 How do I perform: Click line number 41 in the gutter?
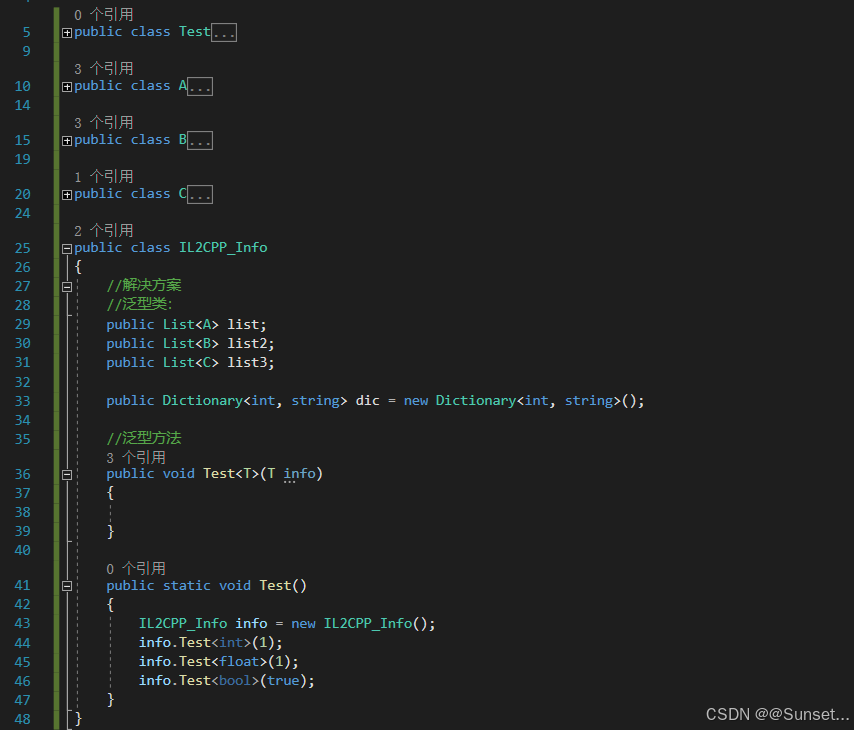point(22,586)
